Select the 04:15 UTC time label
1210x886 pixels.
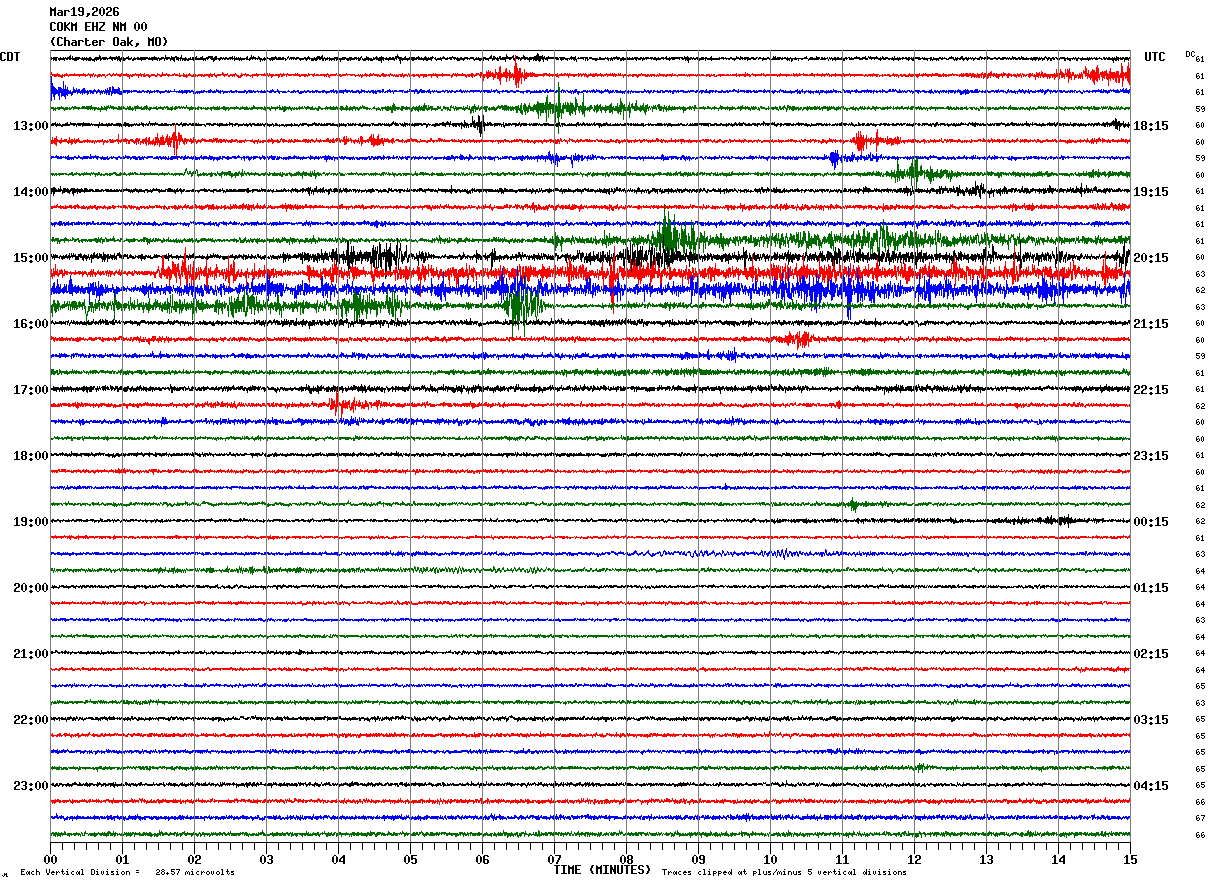1150,786
